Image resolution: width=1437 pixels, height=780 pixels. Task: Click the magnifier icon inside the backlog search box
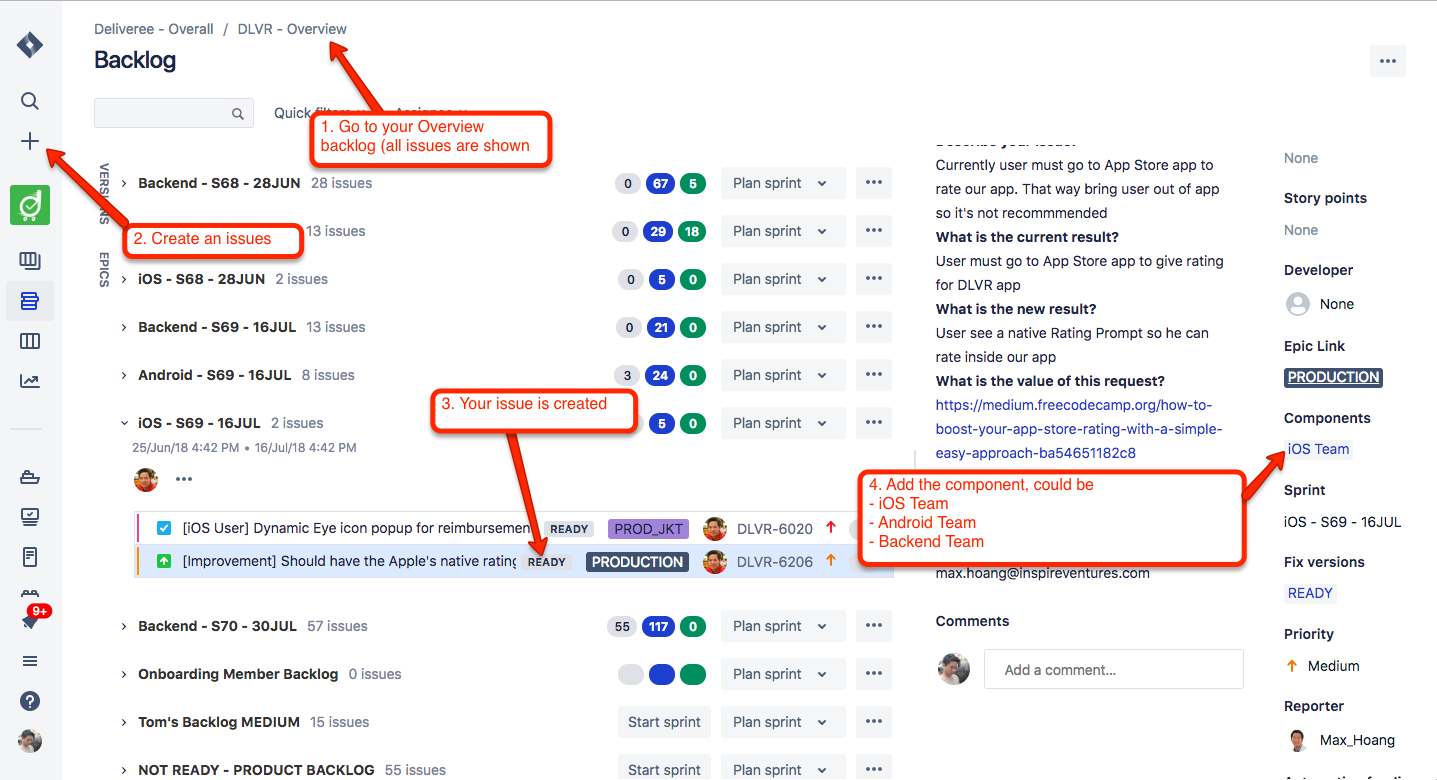click(x=237, y=114)
